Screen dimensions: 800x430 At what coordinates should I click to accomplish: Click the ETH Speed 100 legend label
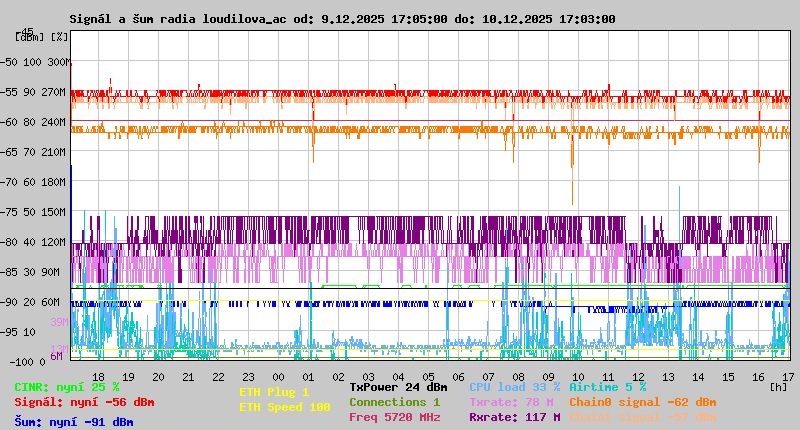click(x=284, y=407)
